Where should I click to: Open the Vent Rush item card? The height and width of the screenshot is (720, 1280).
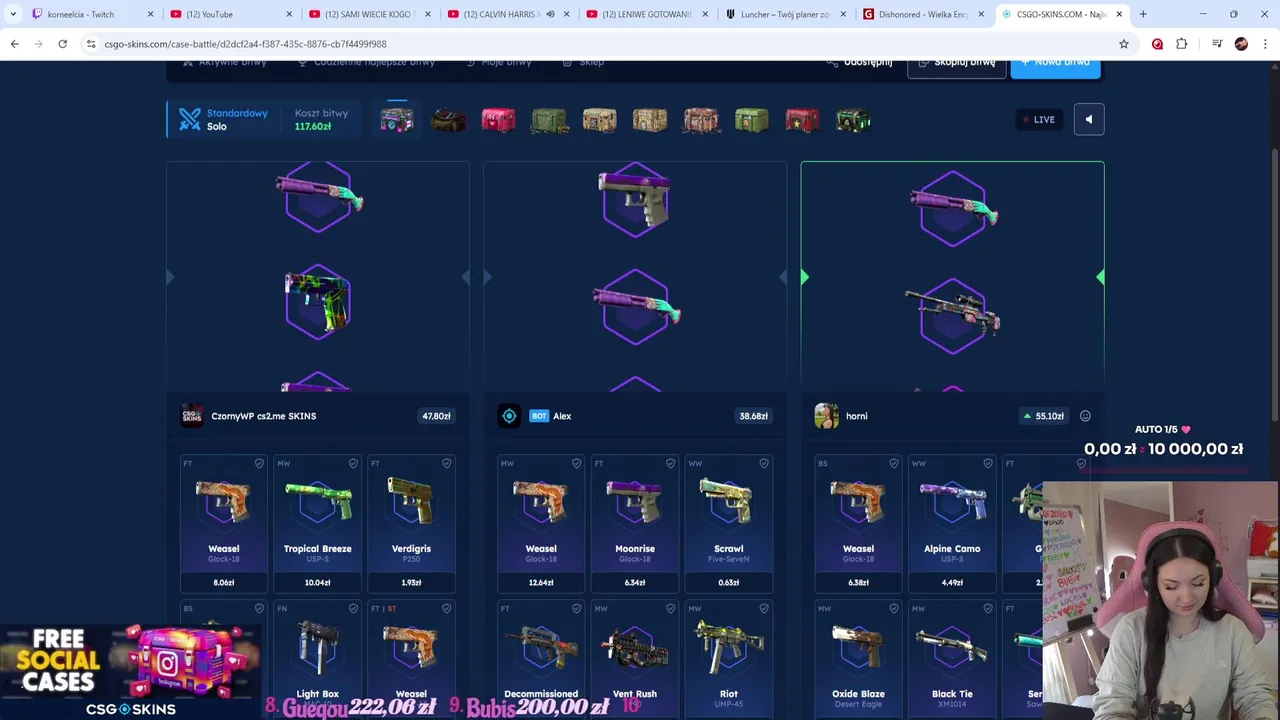coord(635,660)
